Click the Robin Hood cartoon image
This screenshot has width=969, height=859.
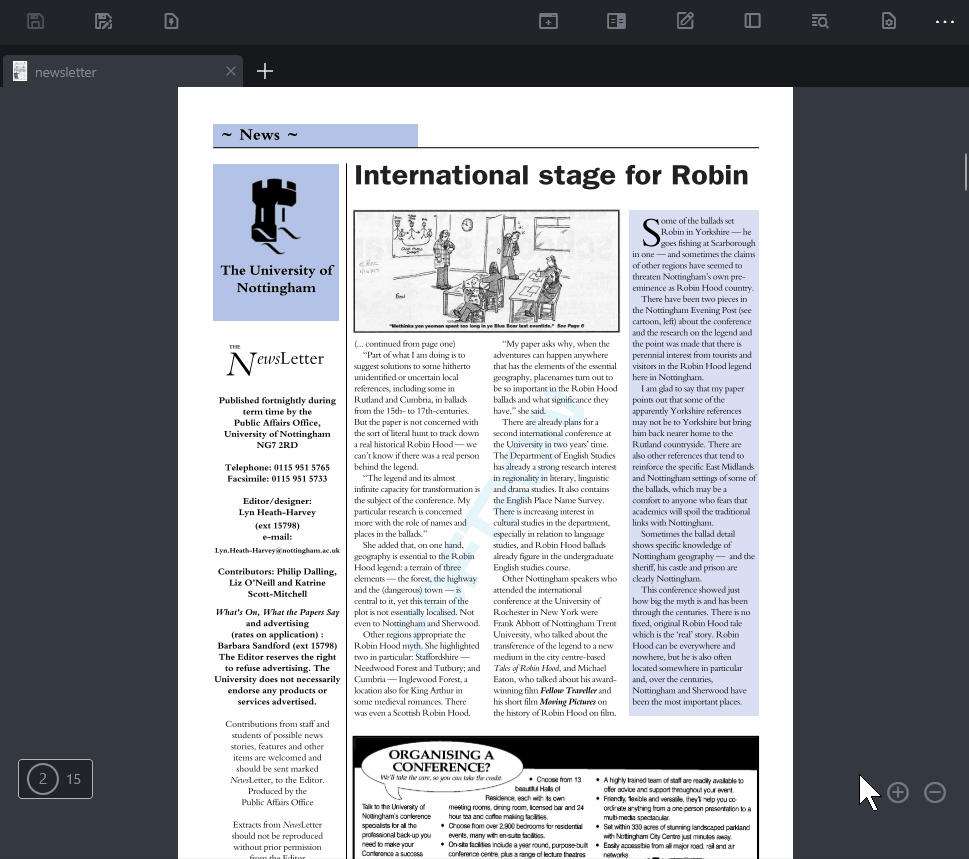tap(486, 271)
